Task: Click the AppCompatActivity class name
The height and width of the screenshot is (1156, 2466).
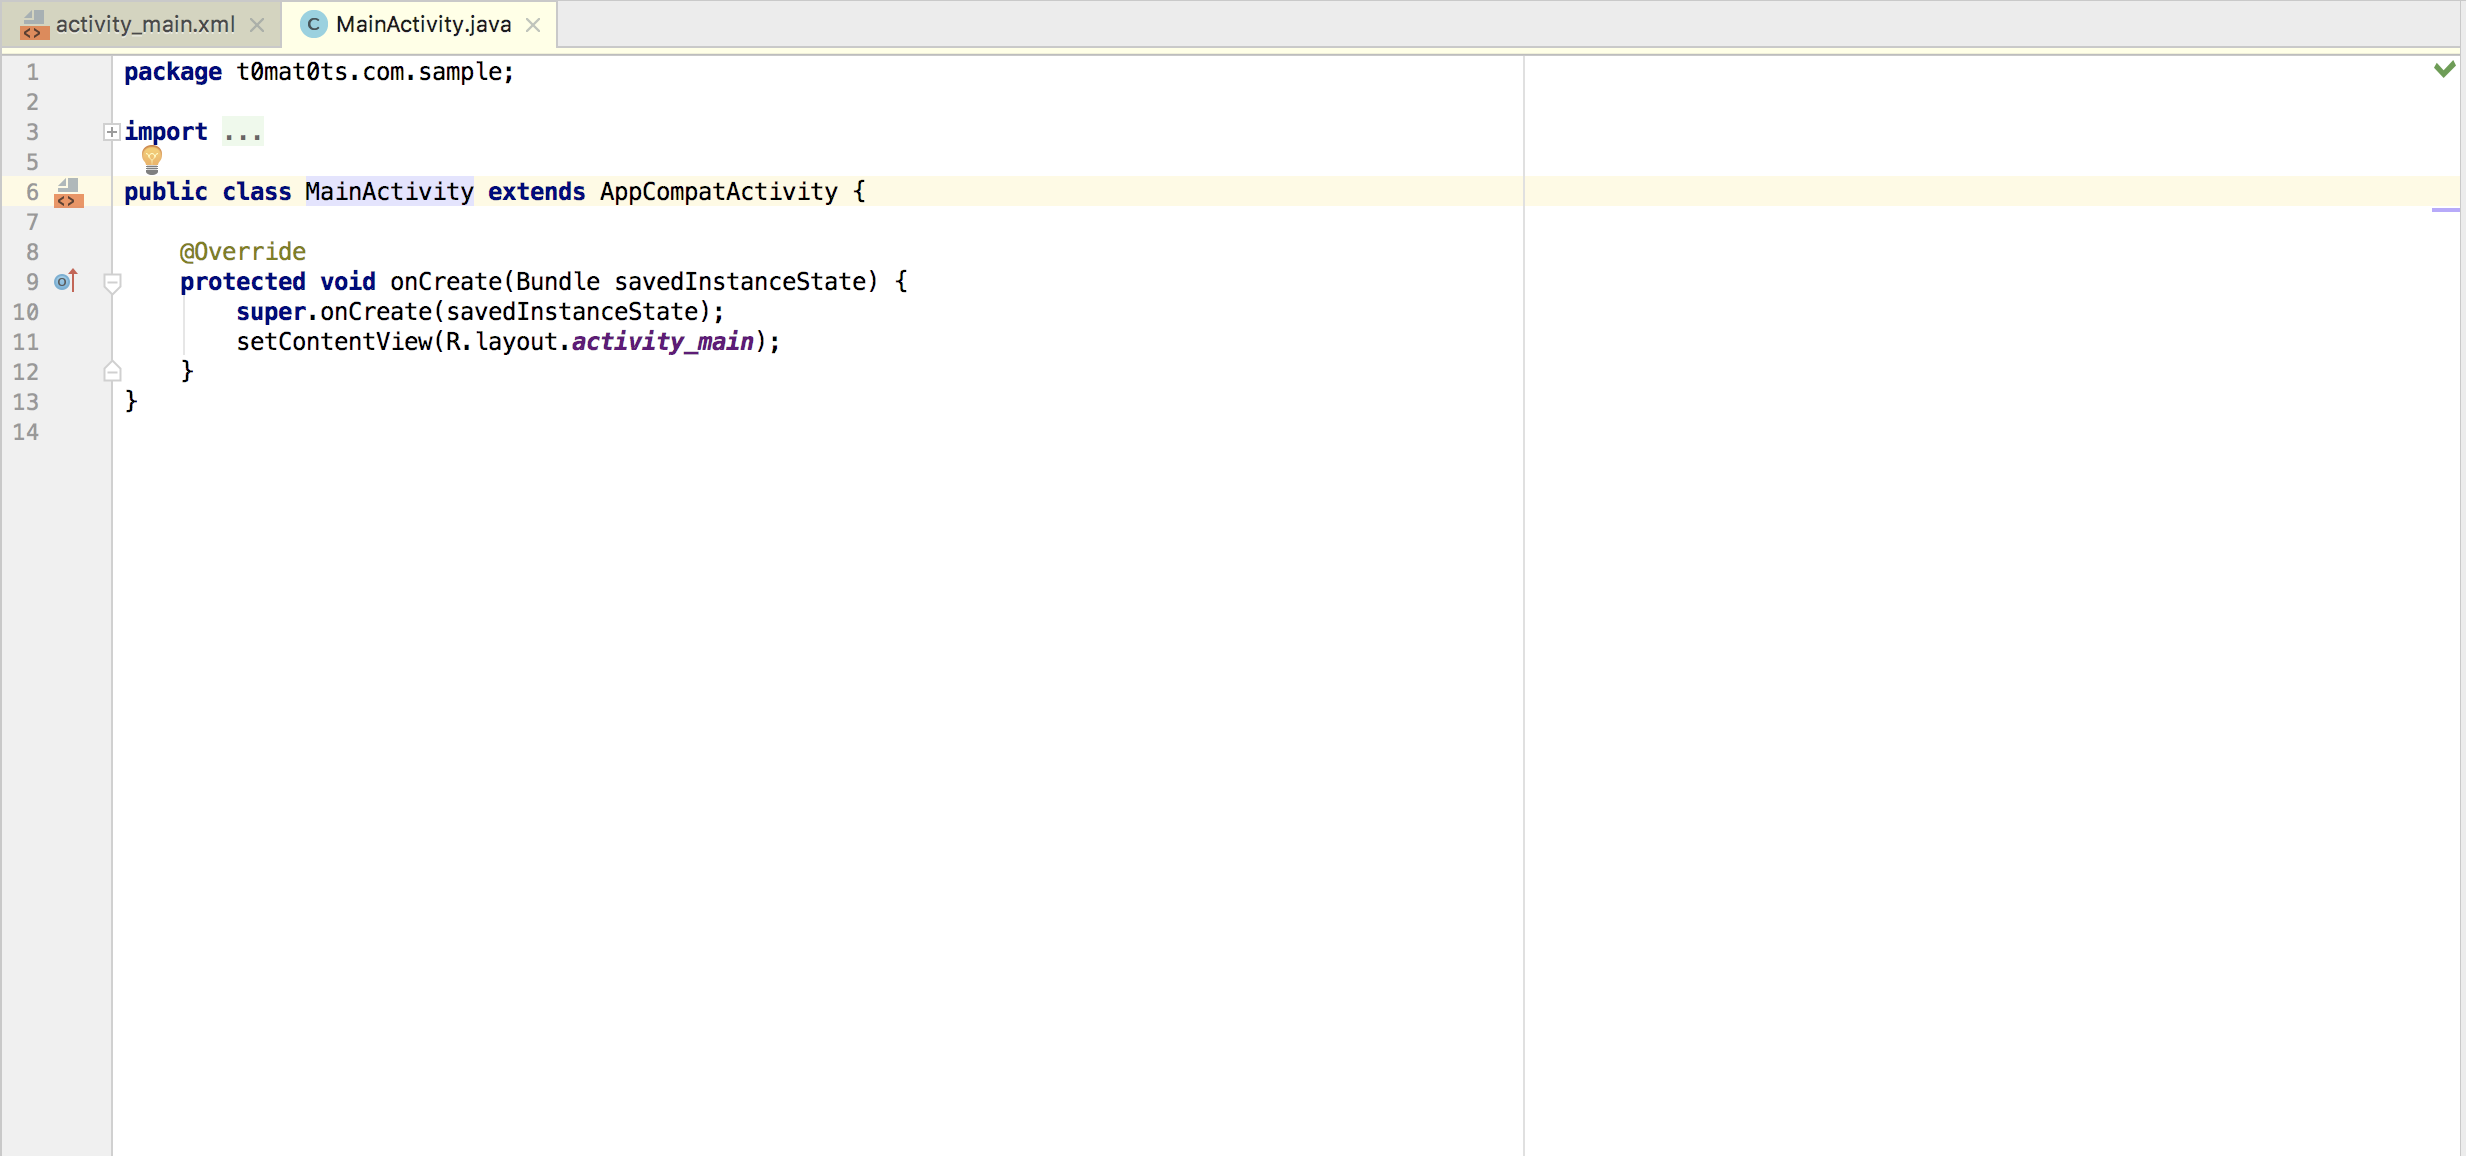Action: pyautogui.click(x=718, y=192)
